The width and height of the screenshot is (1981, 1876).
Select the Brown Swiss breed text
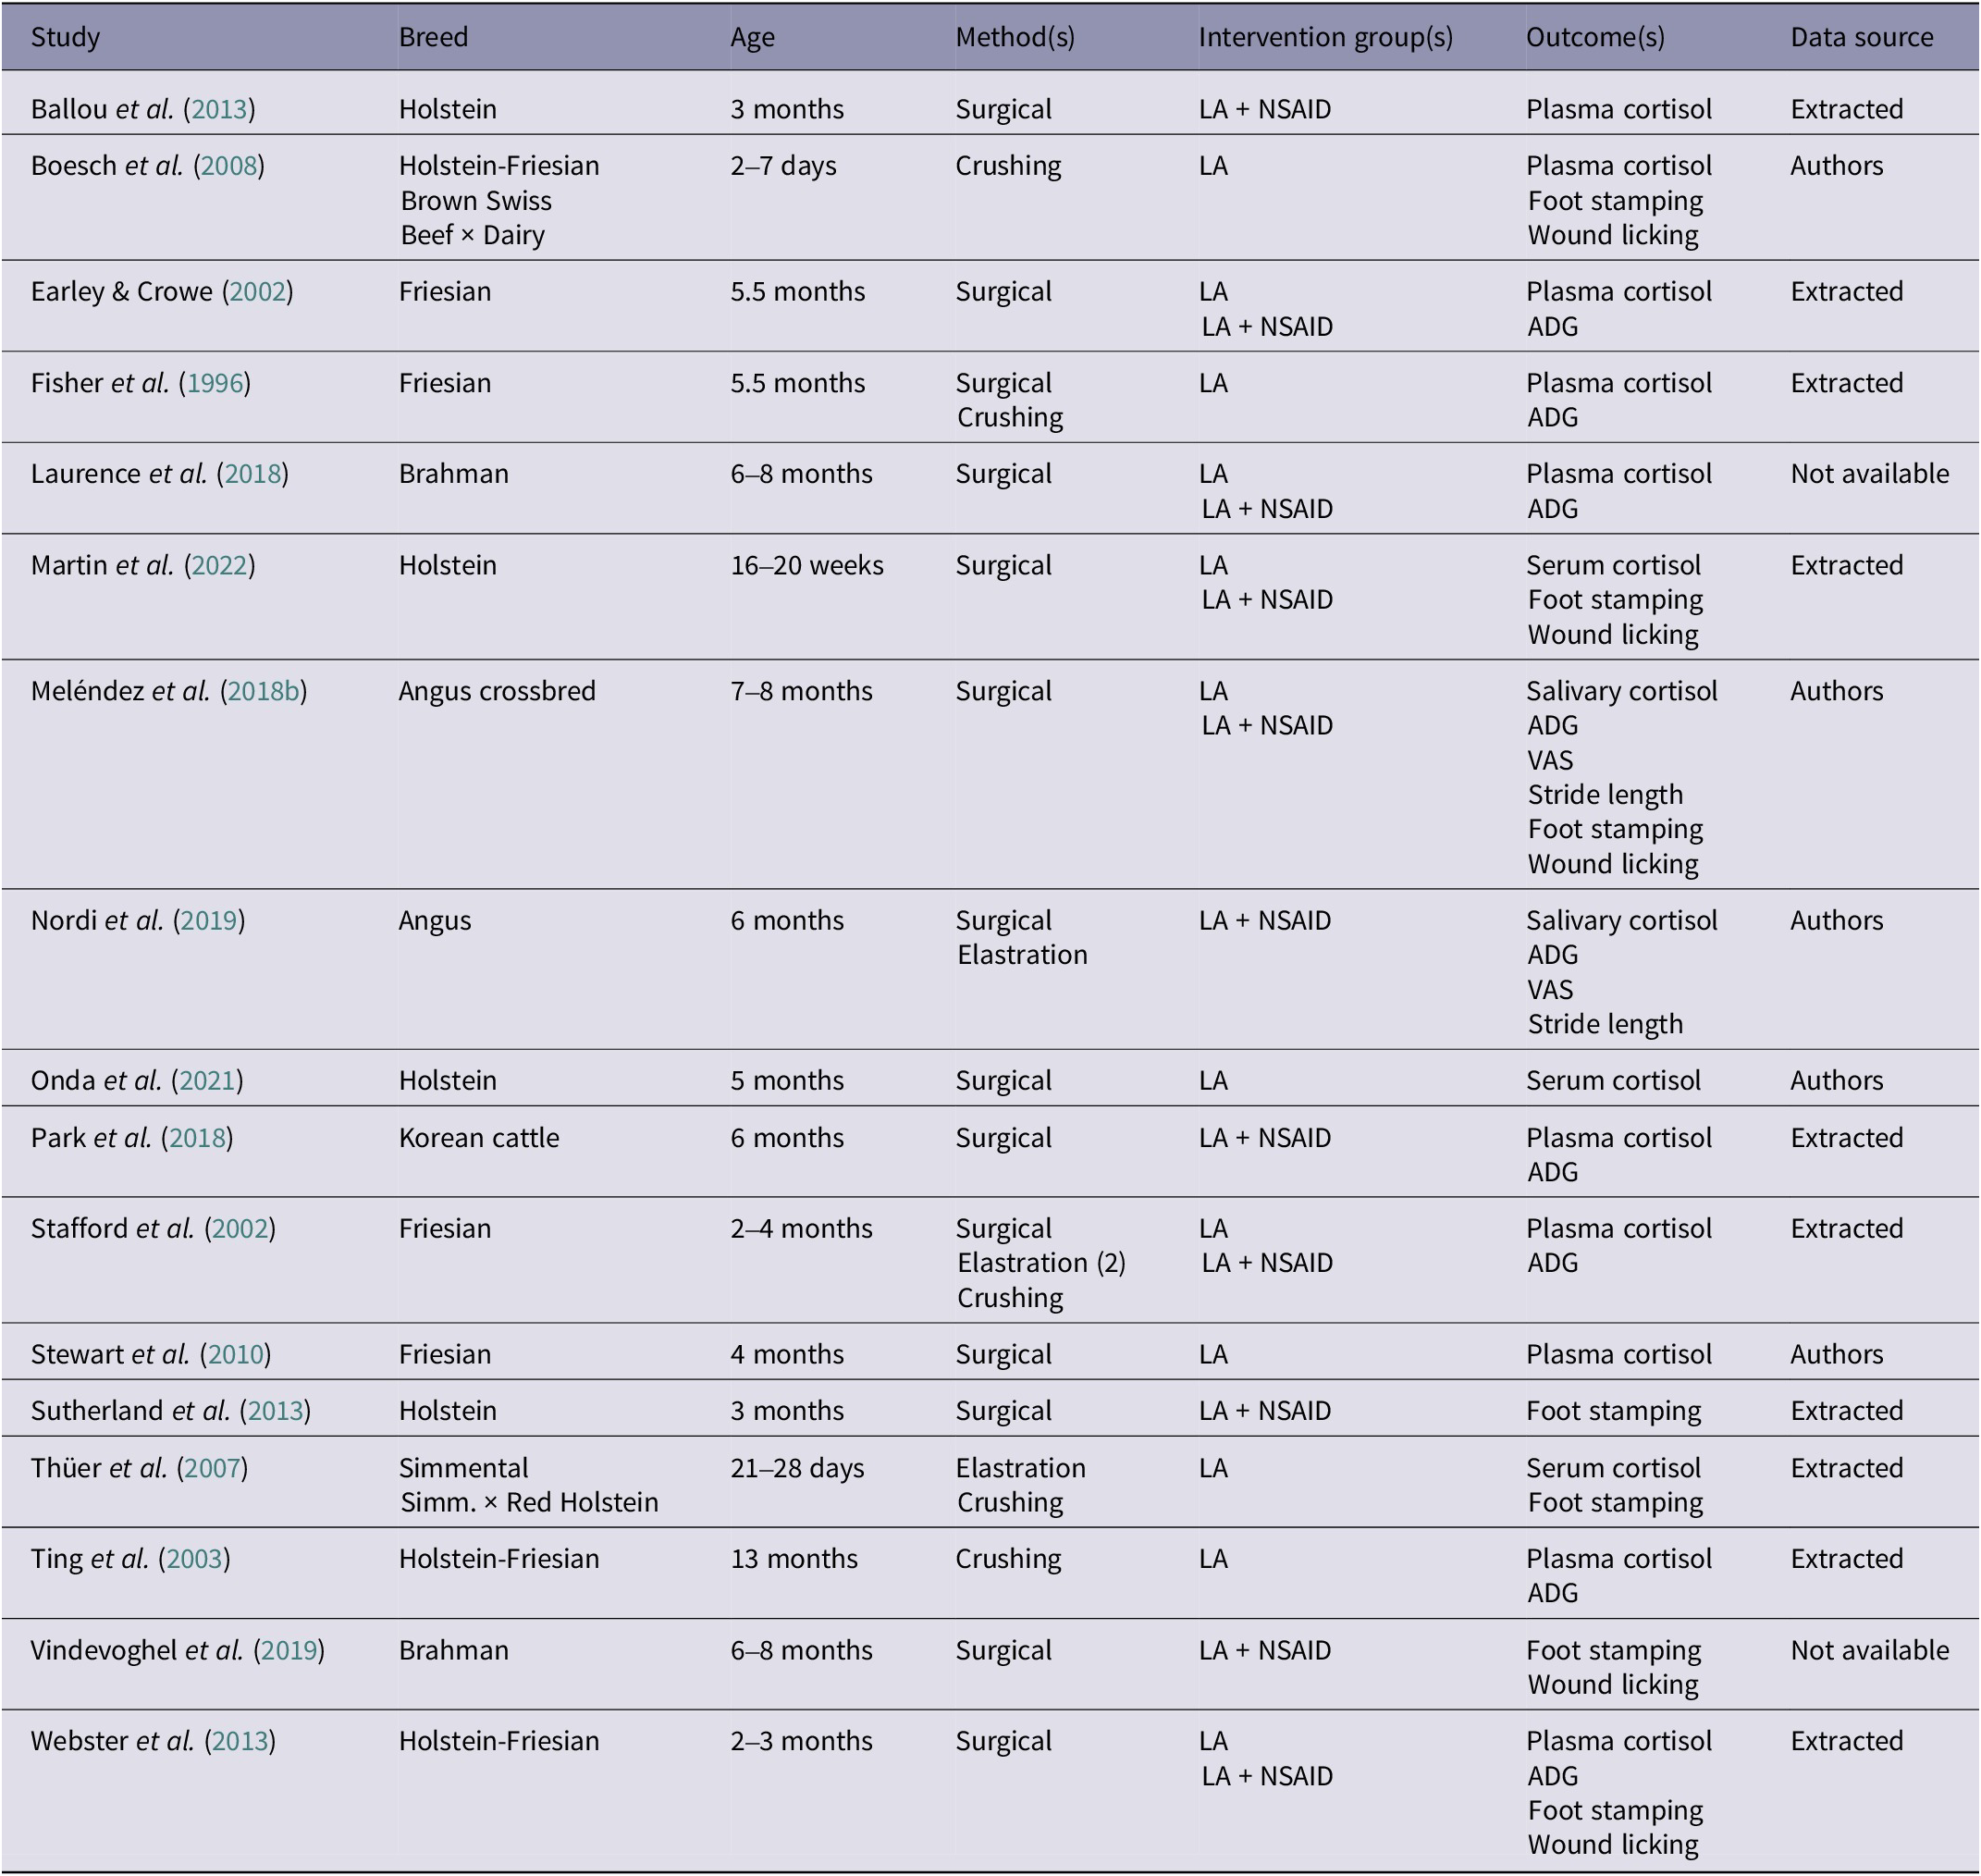click(x=476, y=201)
